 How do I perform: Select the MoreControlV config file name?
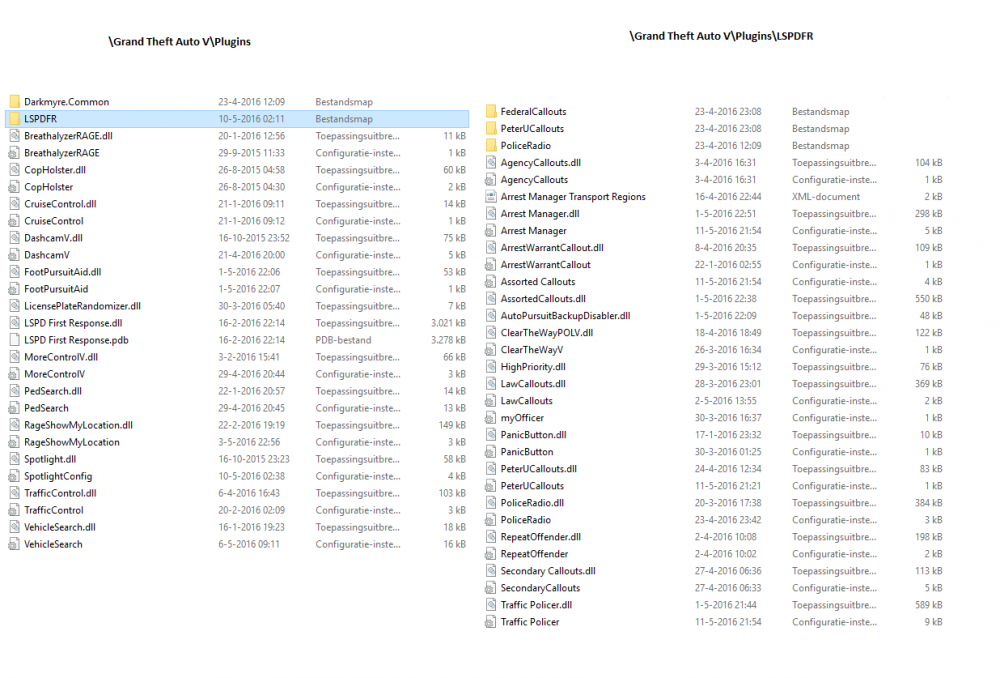[55, 374]
